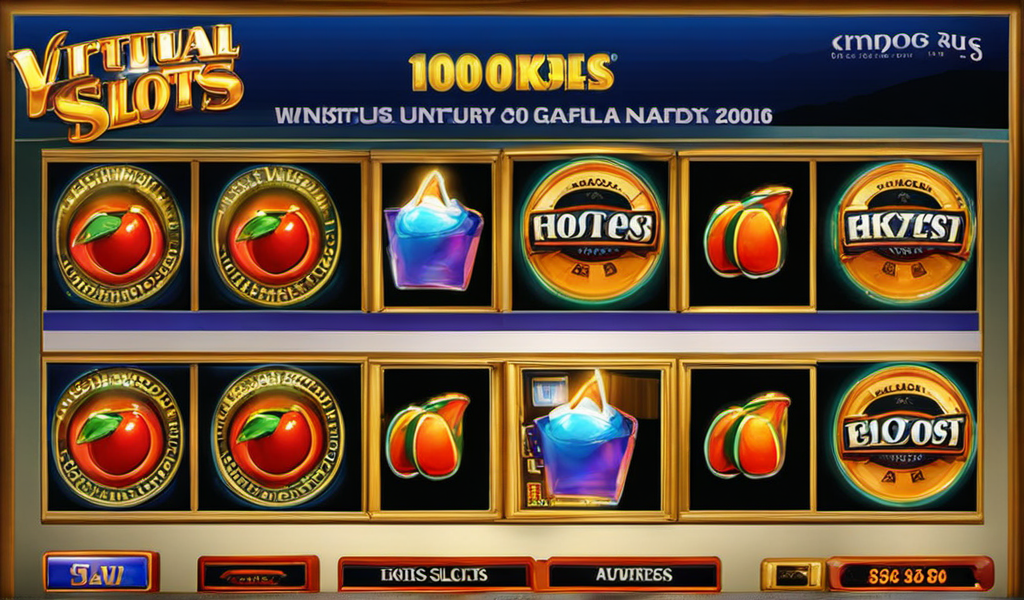
Task: Tap the first apple coin in bottom row
Action: click(x=118, y=437)
